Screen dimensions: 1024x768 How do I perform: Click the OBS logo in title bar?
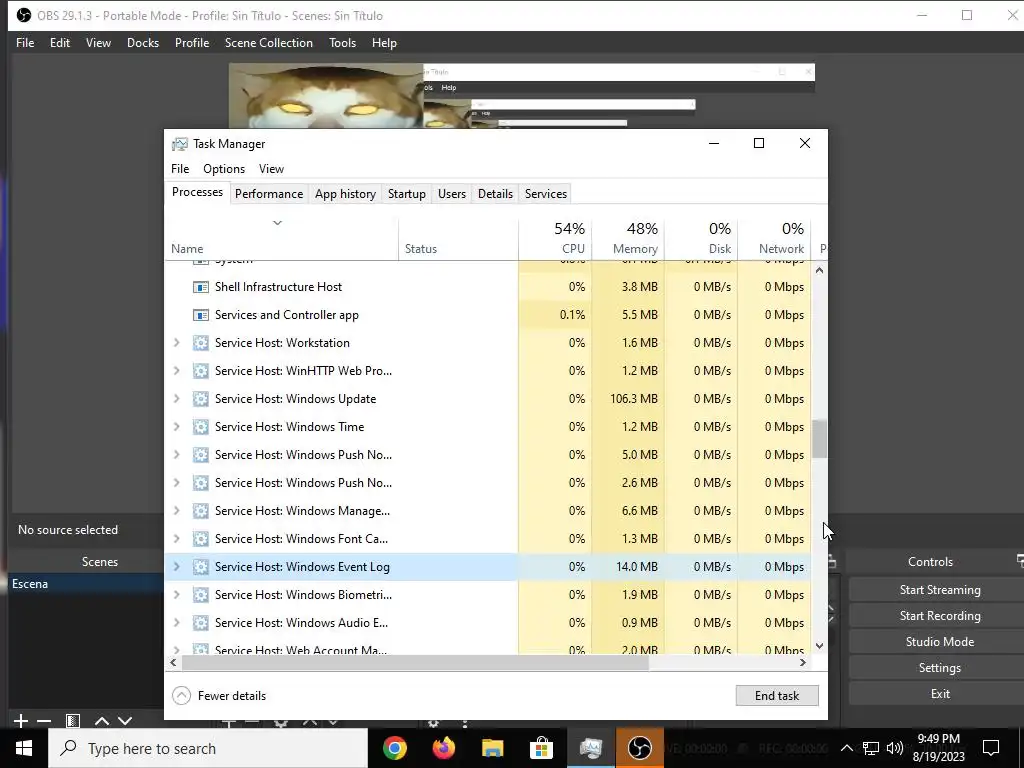click(24, 15)
